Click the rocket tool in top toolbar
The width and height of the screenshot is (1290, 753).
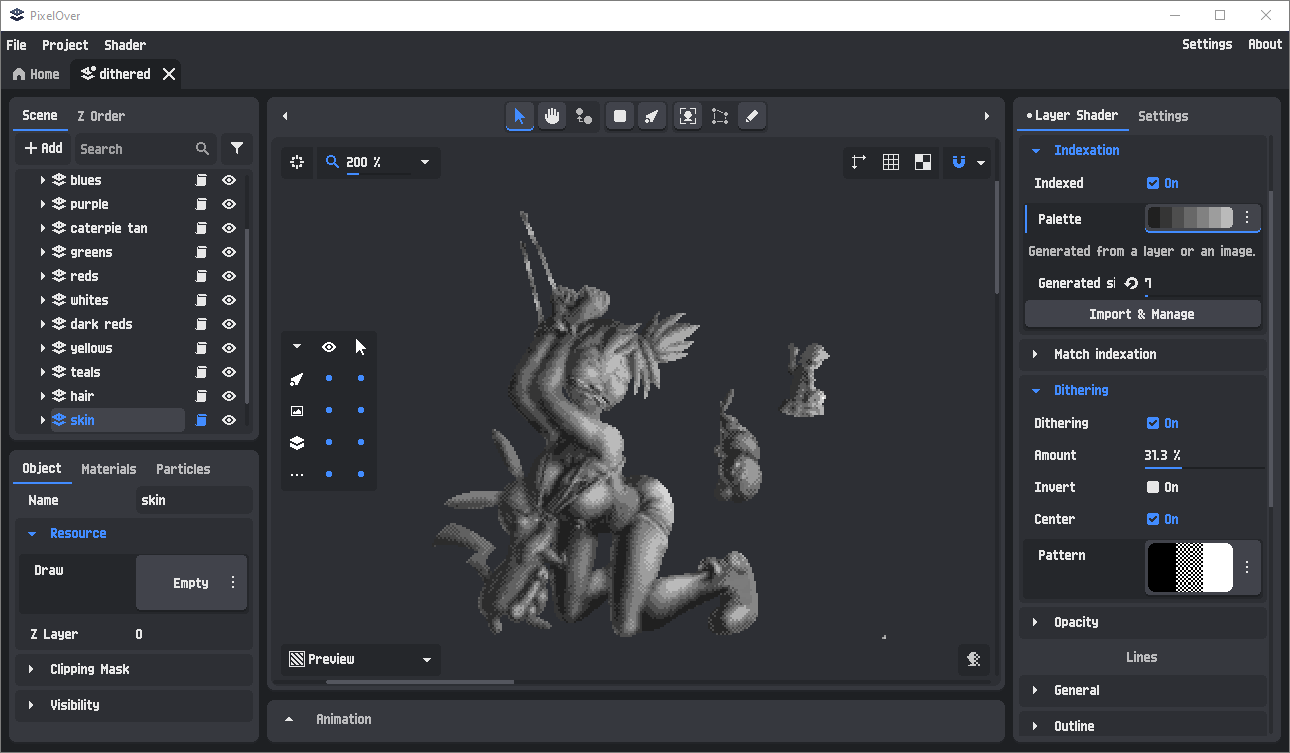click(x=651, y=116)
